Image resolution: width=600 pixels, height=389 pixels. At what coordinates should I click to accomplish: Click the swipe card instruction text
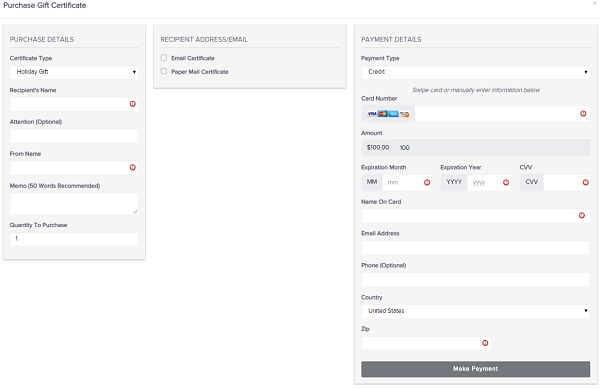(476, 90)
